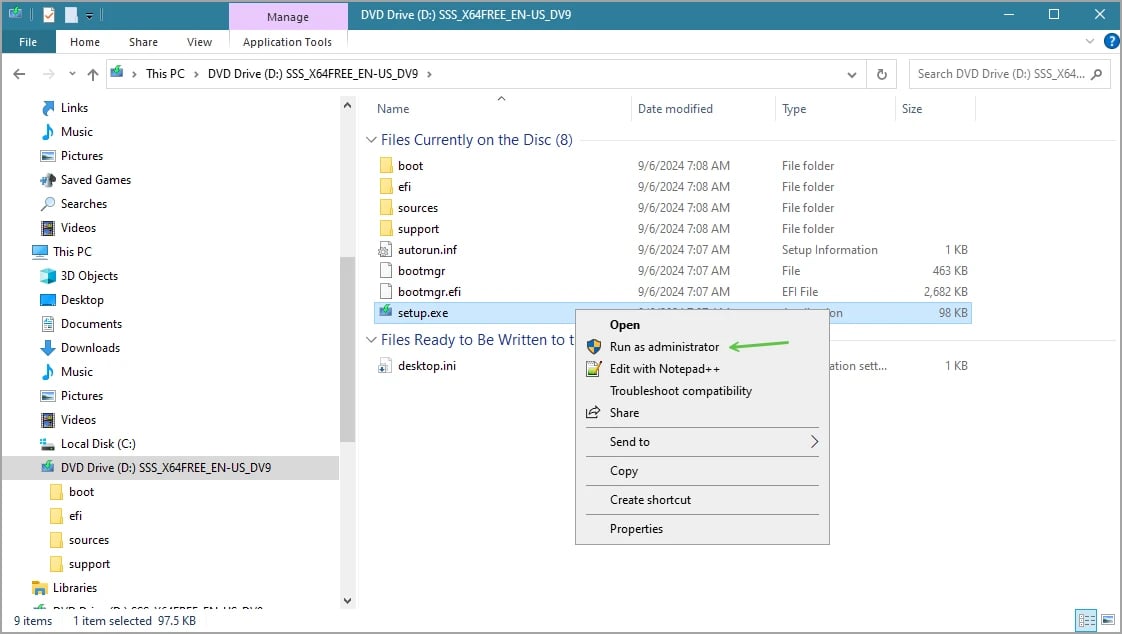This screenshot has height=634, width=1122.
Task: Click the Refresh button in address bar
Action: 881,74
